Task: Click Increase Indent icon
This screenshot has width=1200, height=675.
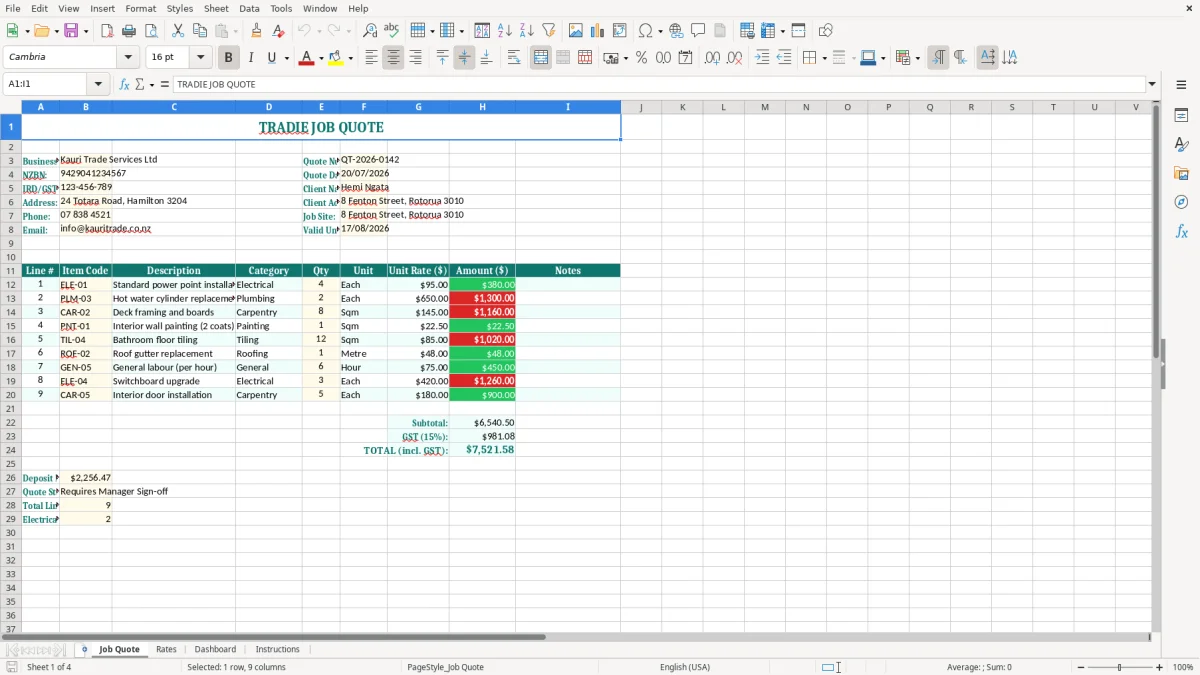Action: 762,58
